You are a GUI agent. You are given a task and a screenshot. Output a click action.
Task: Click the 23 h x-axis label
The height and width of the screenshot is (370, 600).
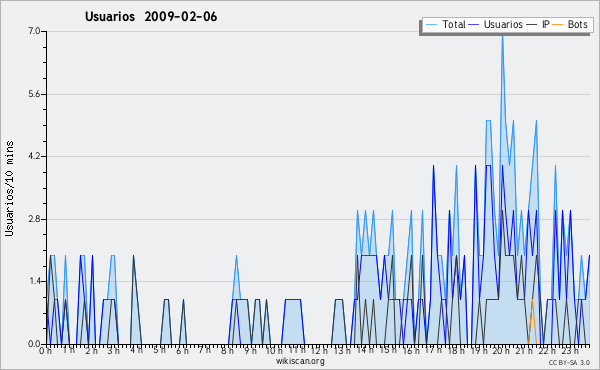[570, 351]
